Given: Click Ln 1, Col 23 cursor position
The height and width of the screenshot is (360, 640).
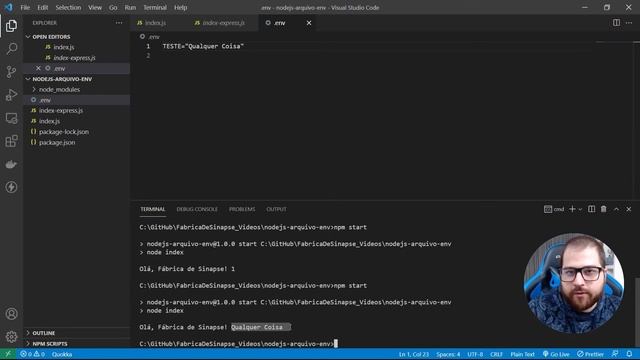Looking at the screenshot, I should point(413,354).
